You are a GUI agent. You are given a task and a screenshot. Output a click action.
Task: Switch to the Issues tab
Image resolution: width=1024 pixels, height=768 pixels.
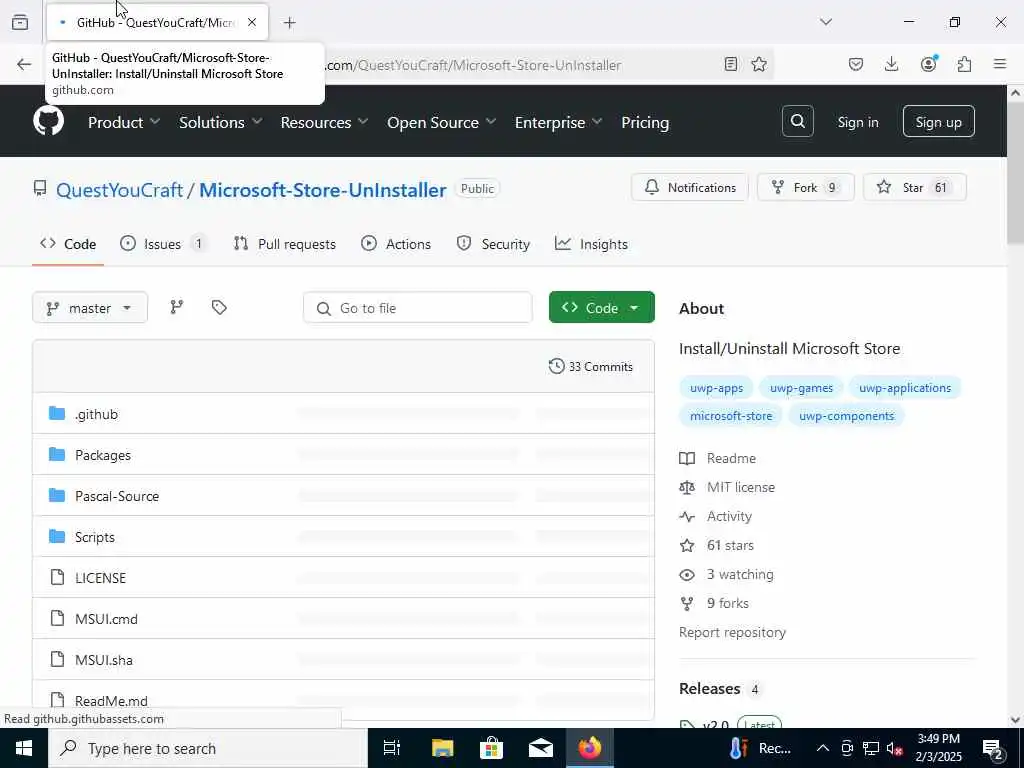tap(163, 244)
